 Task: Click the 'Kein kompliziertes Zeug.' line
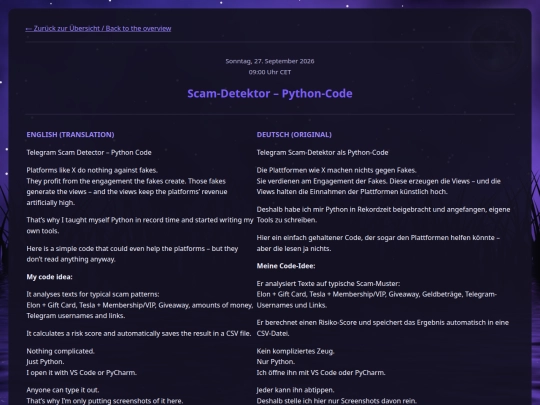(295, 351)
